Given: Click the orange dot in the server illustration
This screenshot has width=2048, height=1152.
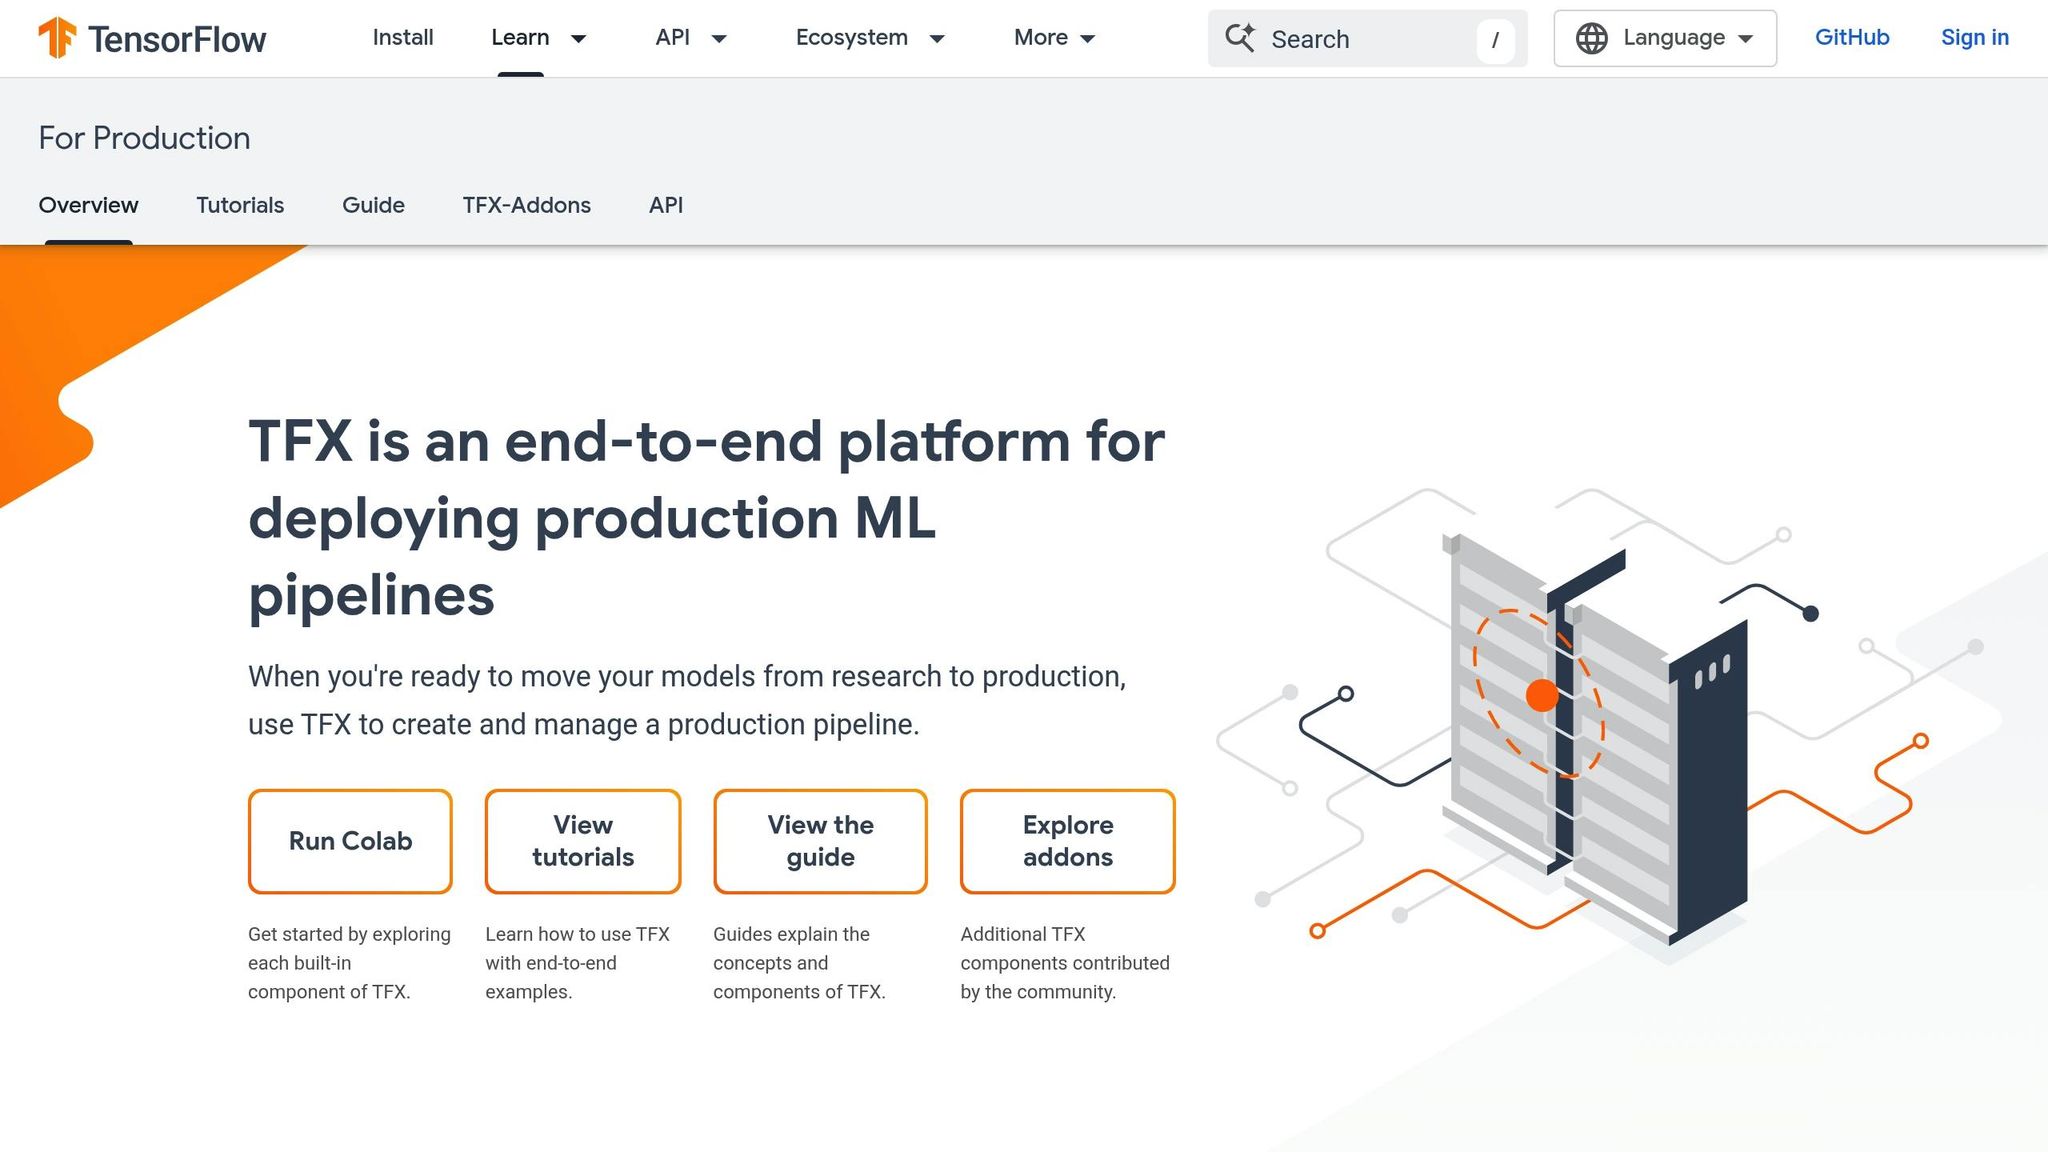Looking at the screenshot, I should coord(1542,697).
